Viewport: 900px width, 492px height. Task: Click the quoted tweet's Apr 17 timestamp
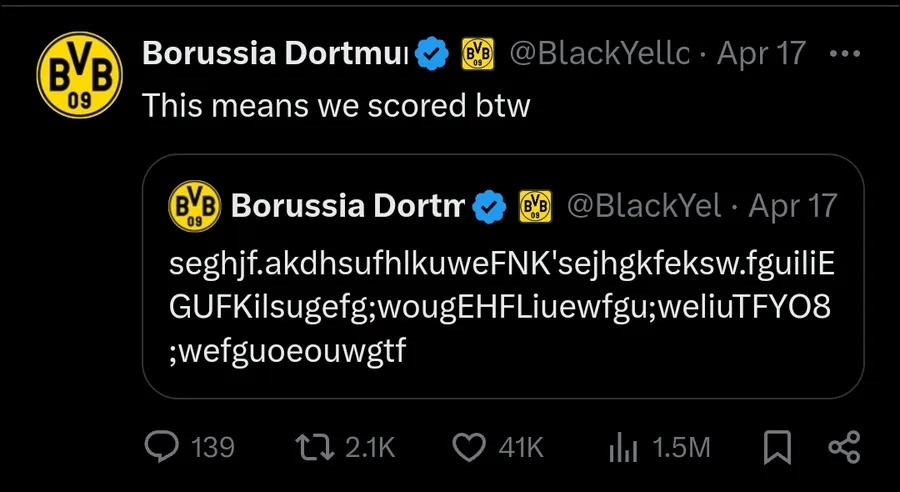[792, 206]
